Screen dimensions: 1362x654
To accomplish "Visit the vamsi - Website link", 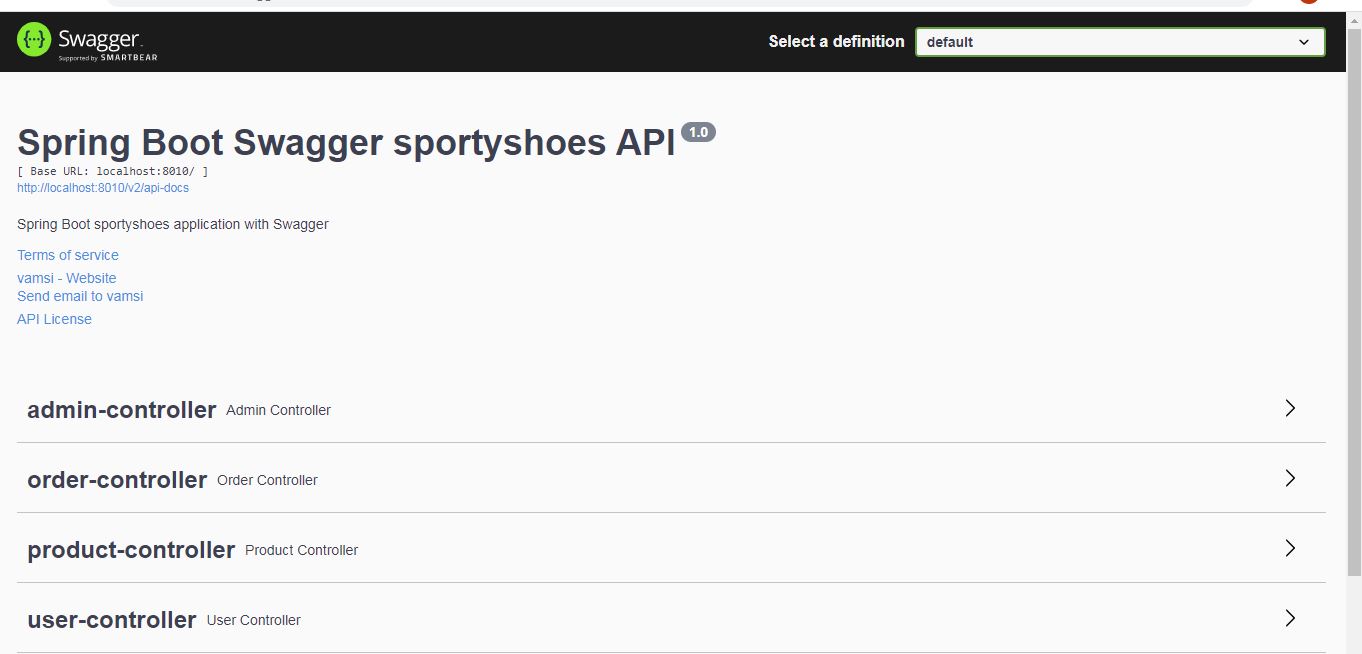I will 67,278.
